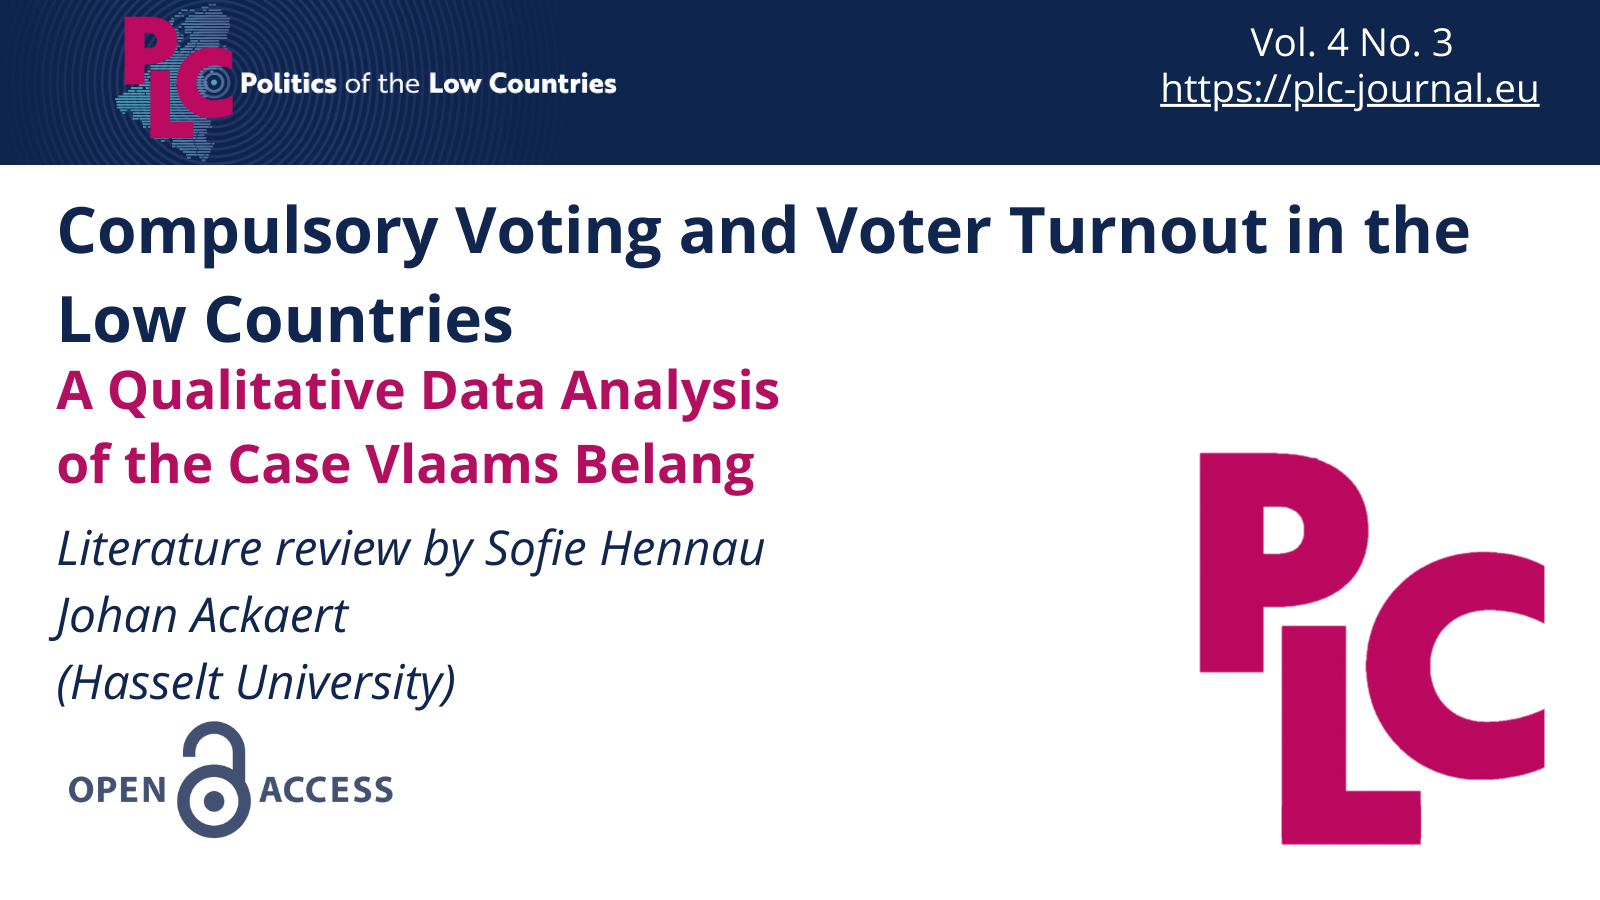Click the open access padlock icon
This screenshot has width=1600, height=900.
click(x=214, y=780)
